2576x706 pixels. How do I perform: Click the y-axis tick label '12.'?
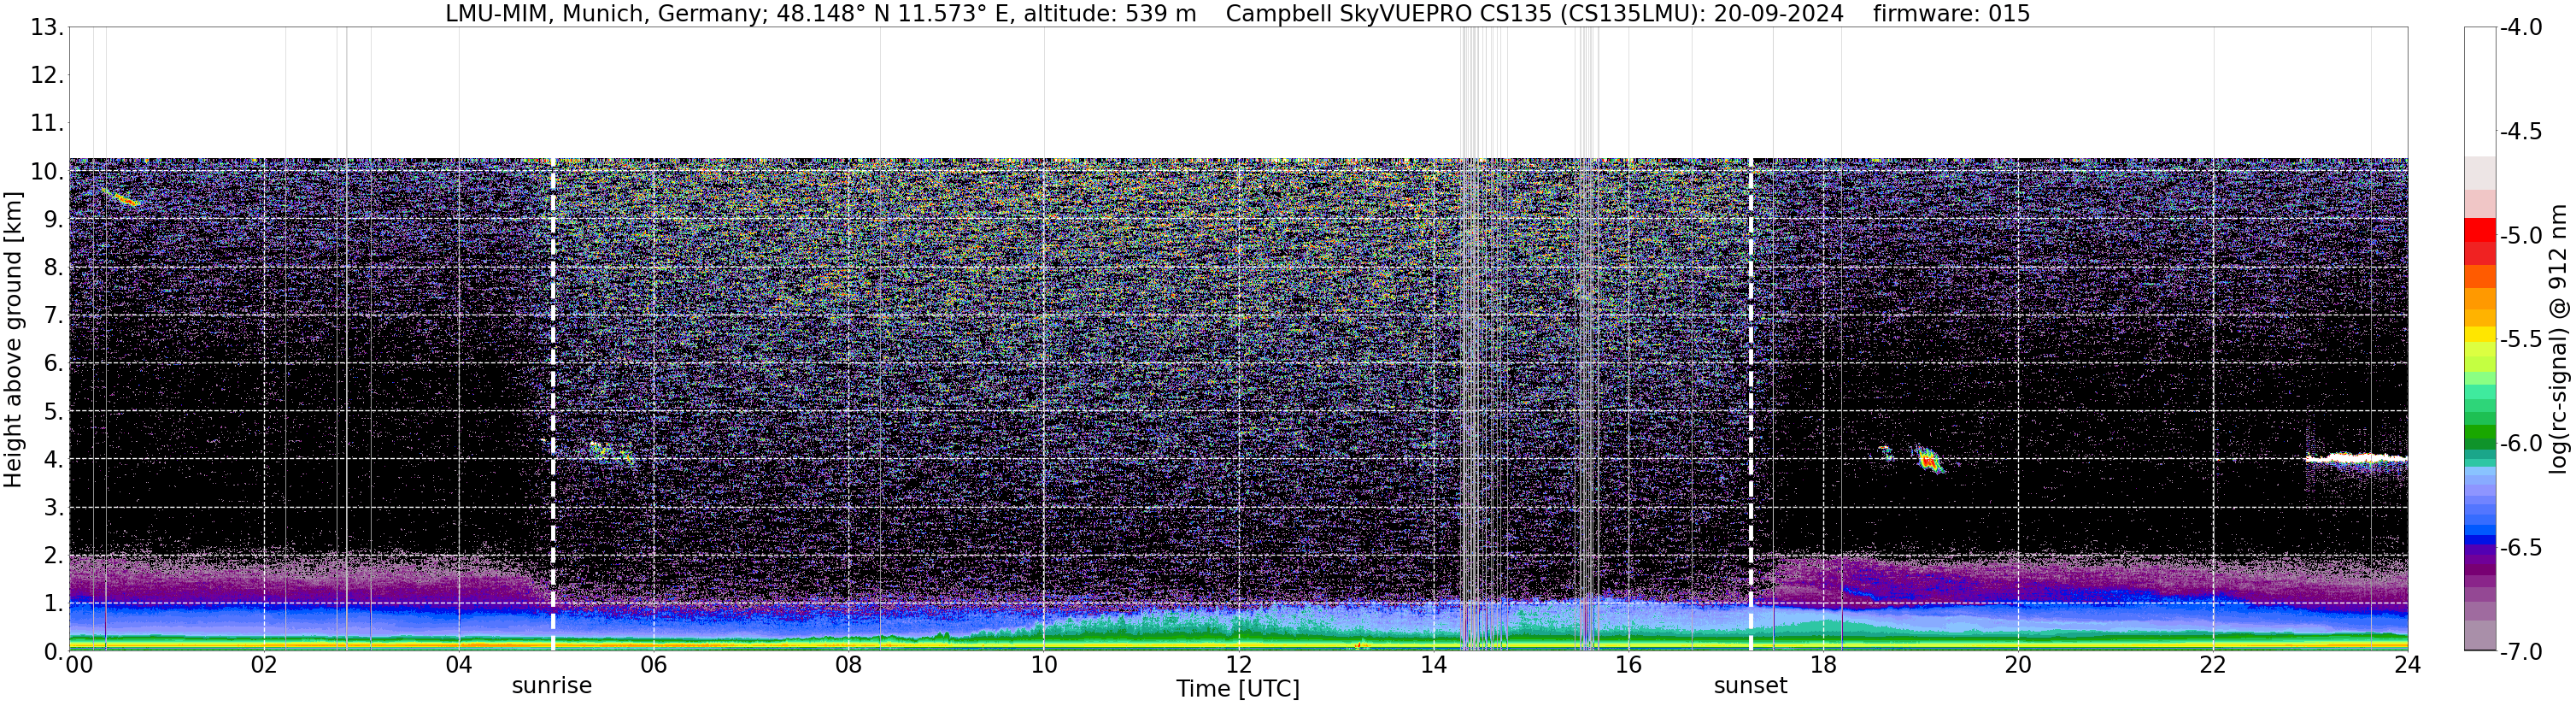pos(47,76)
